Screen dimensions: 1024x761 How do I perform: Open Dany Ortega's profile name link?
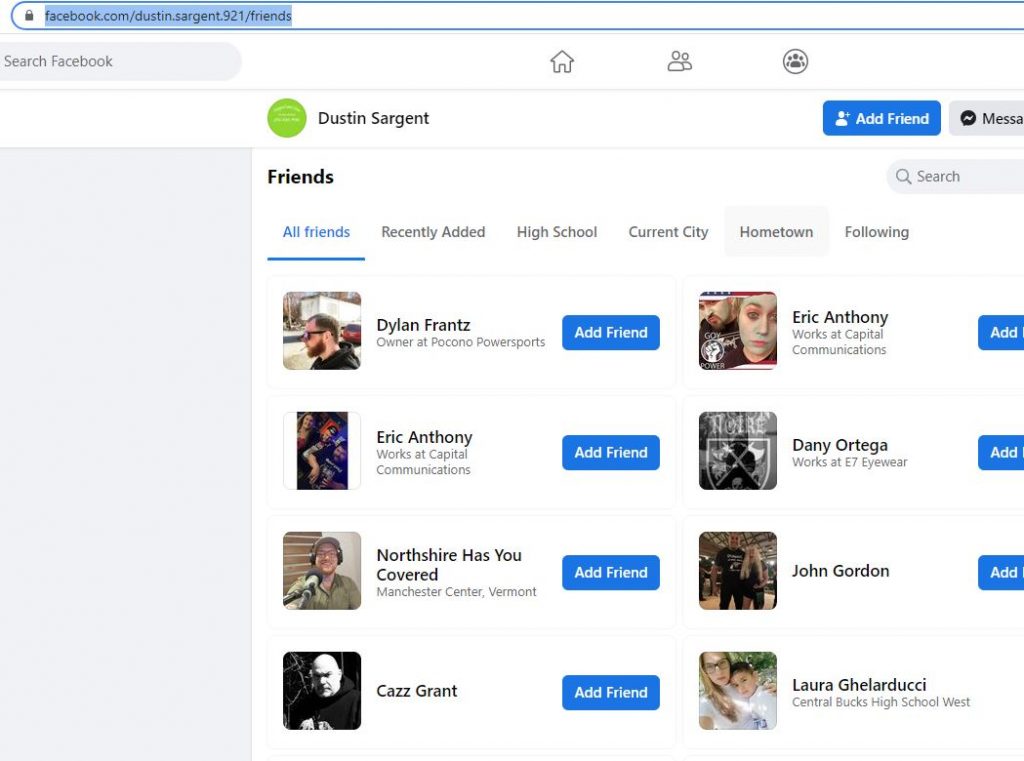(x=840, y=445)
